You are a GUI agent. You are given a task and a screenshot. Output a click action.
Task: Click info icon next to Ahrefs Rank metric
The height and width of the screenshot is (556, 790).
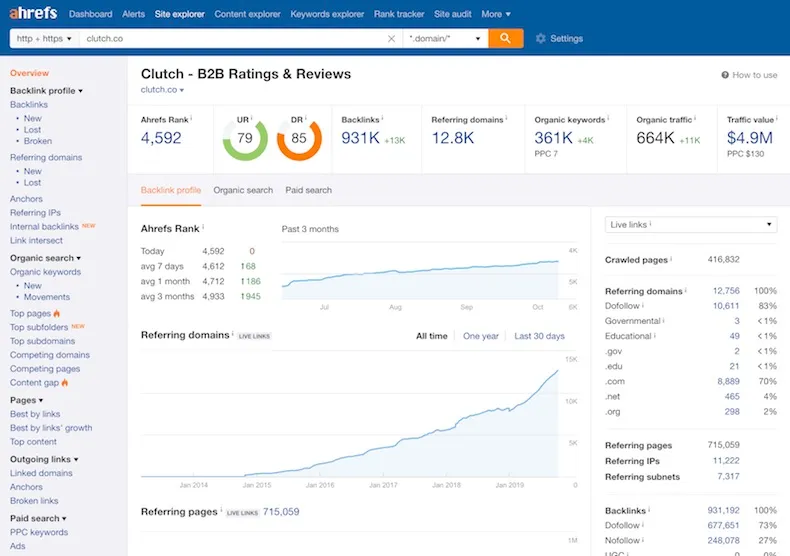[191, 119]
